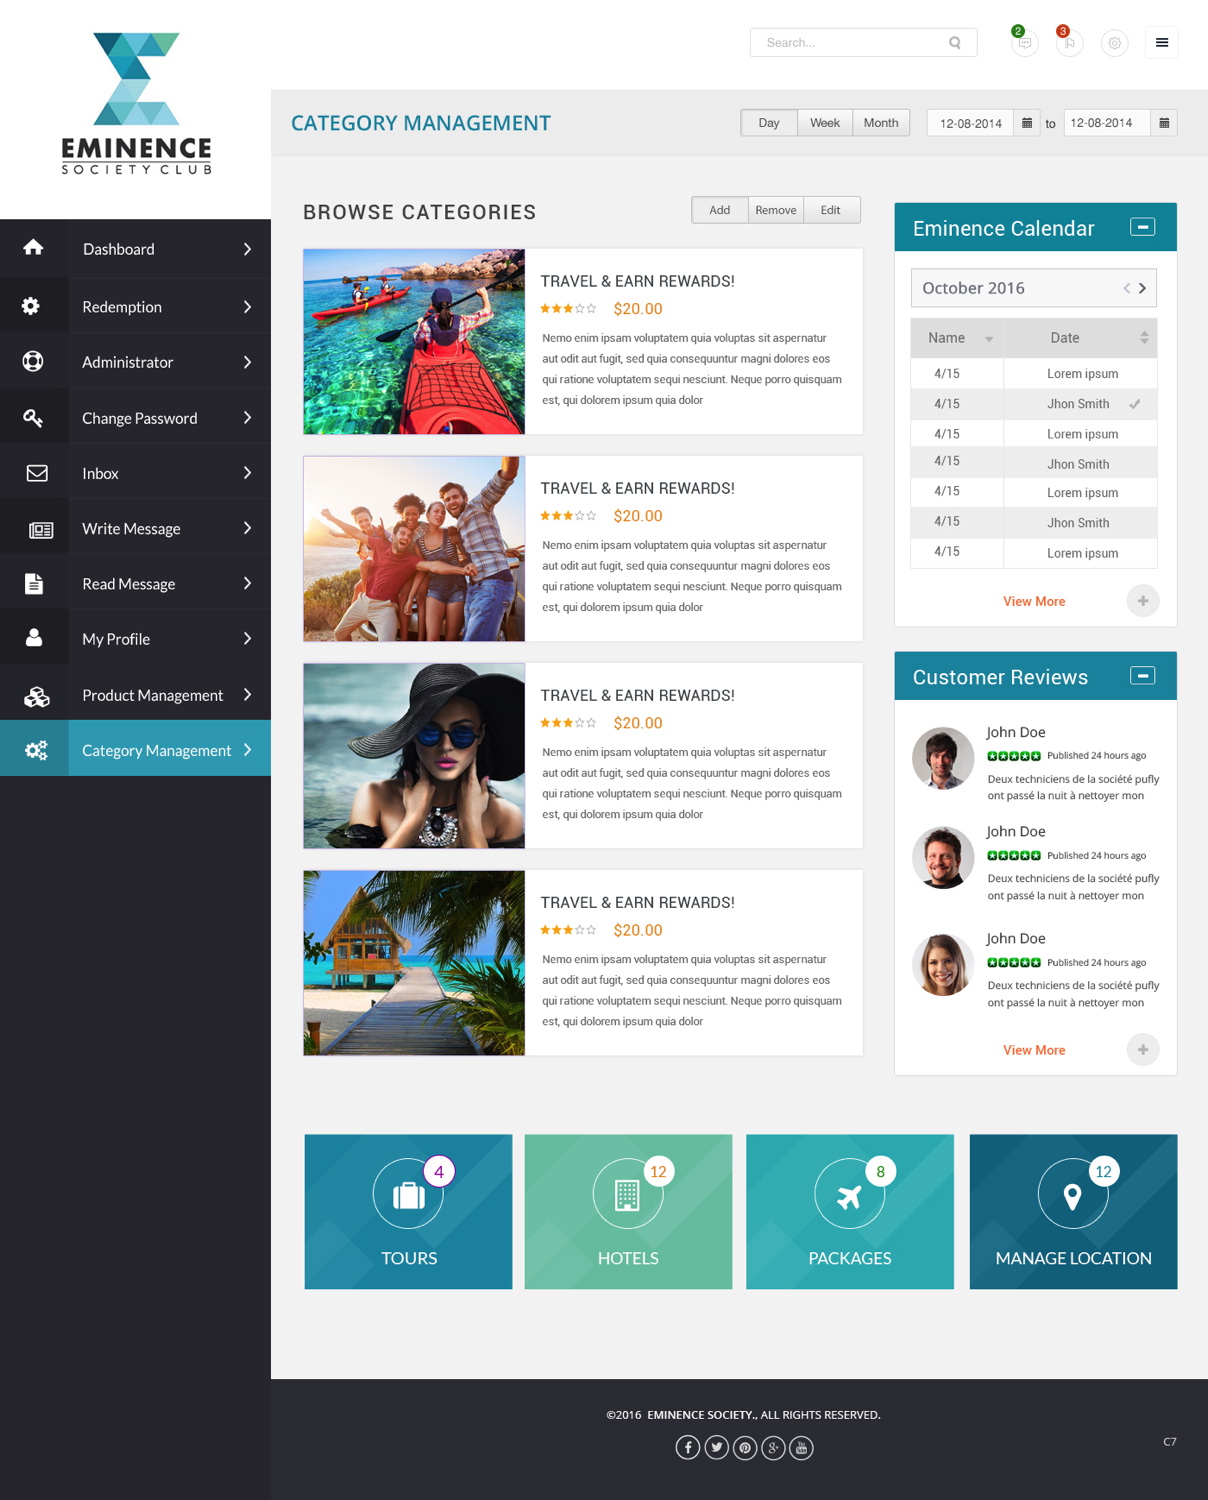This screenshot has height=1500, width=1208.
Task: Open View More under the calendar
Action: tap(1034, 601)
